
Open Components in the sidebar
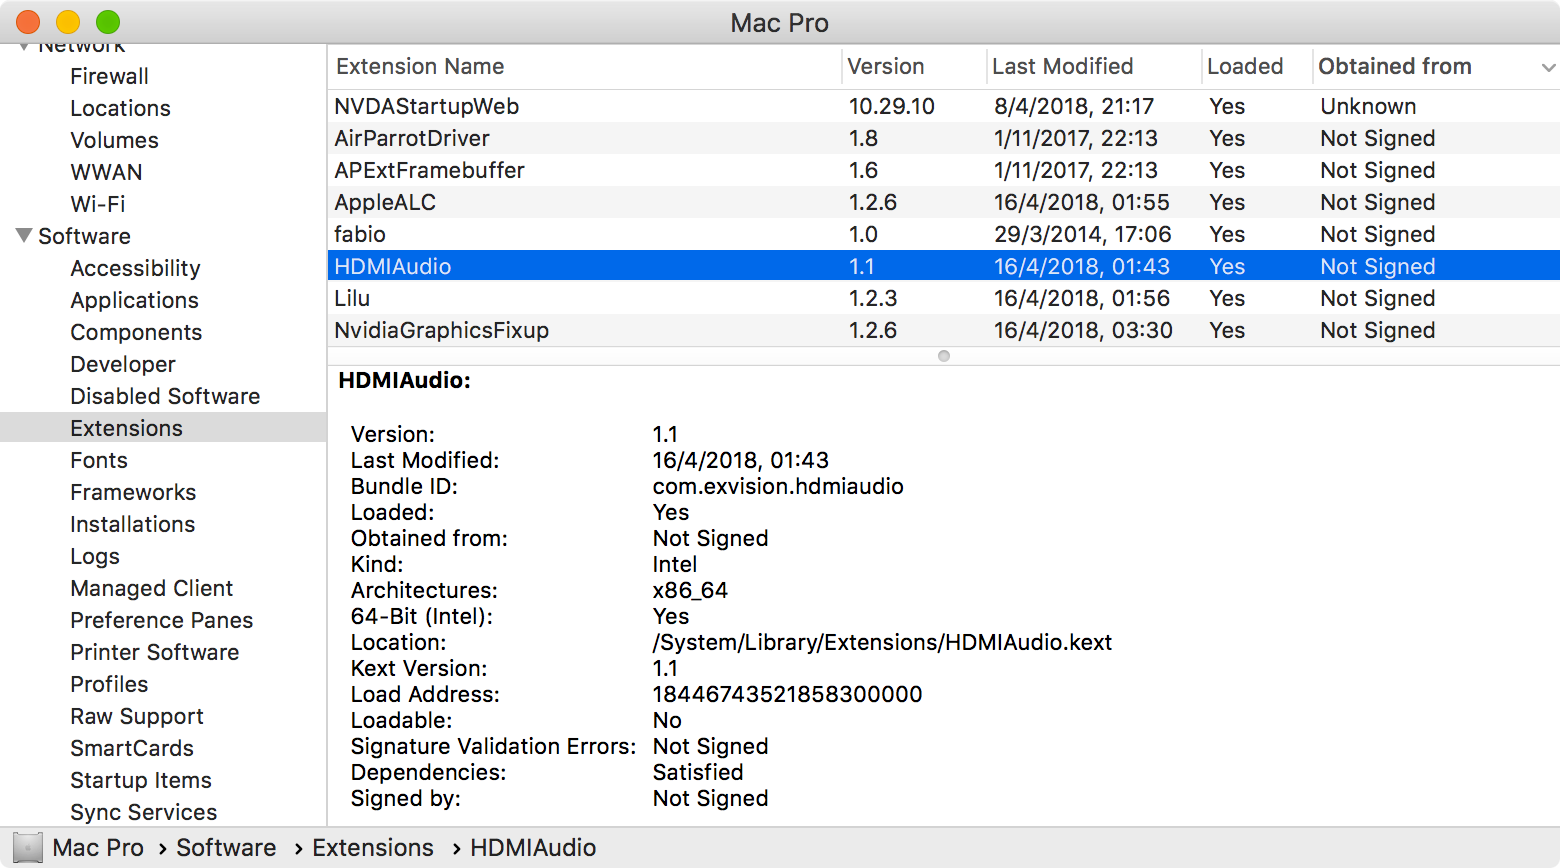(x=136, y=332)
